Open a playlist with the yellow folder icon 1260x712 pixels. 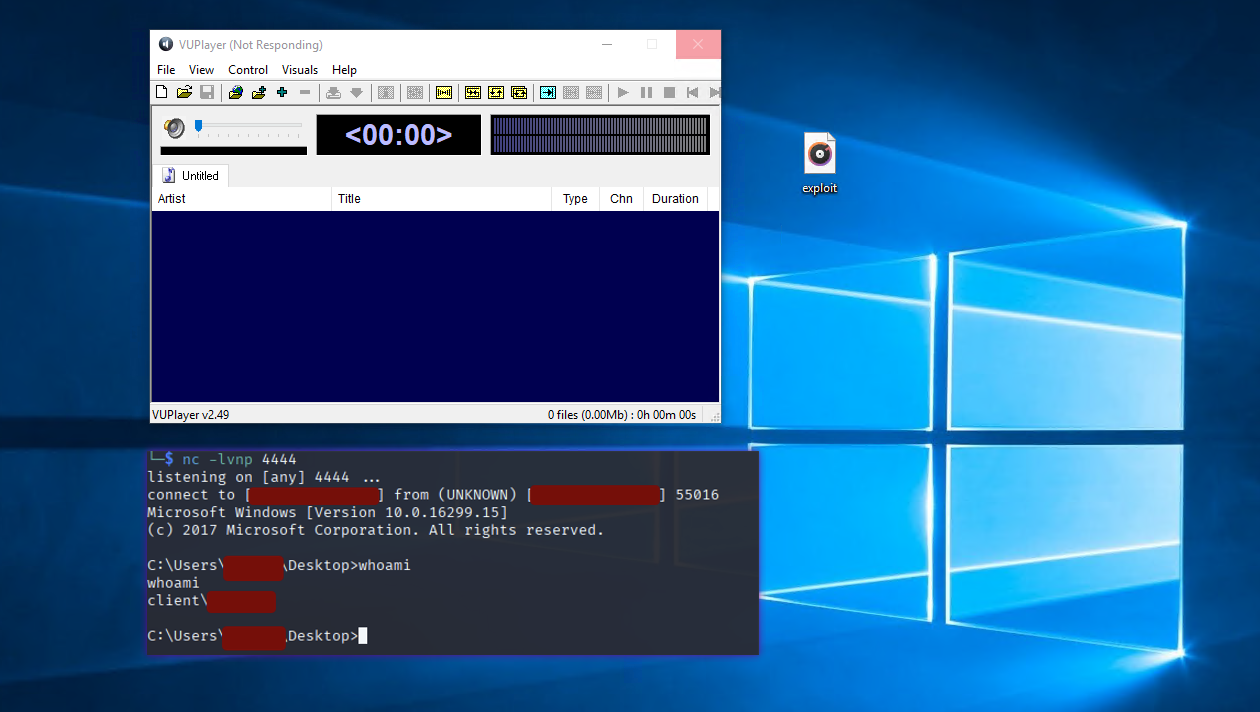pyautogui.click(x=184, y=92)
